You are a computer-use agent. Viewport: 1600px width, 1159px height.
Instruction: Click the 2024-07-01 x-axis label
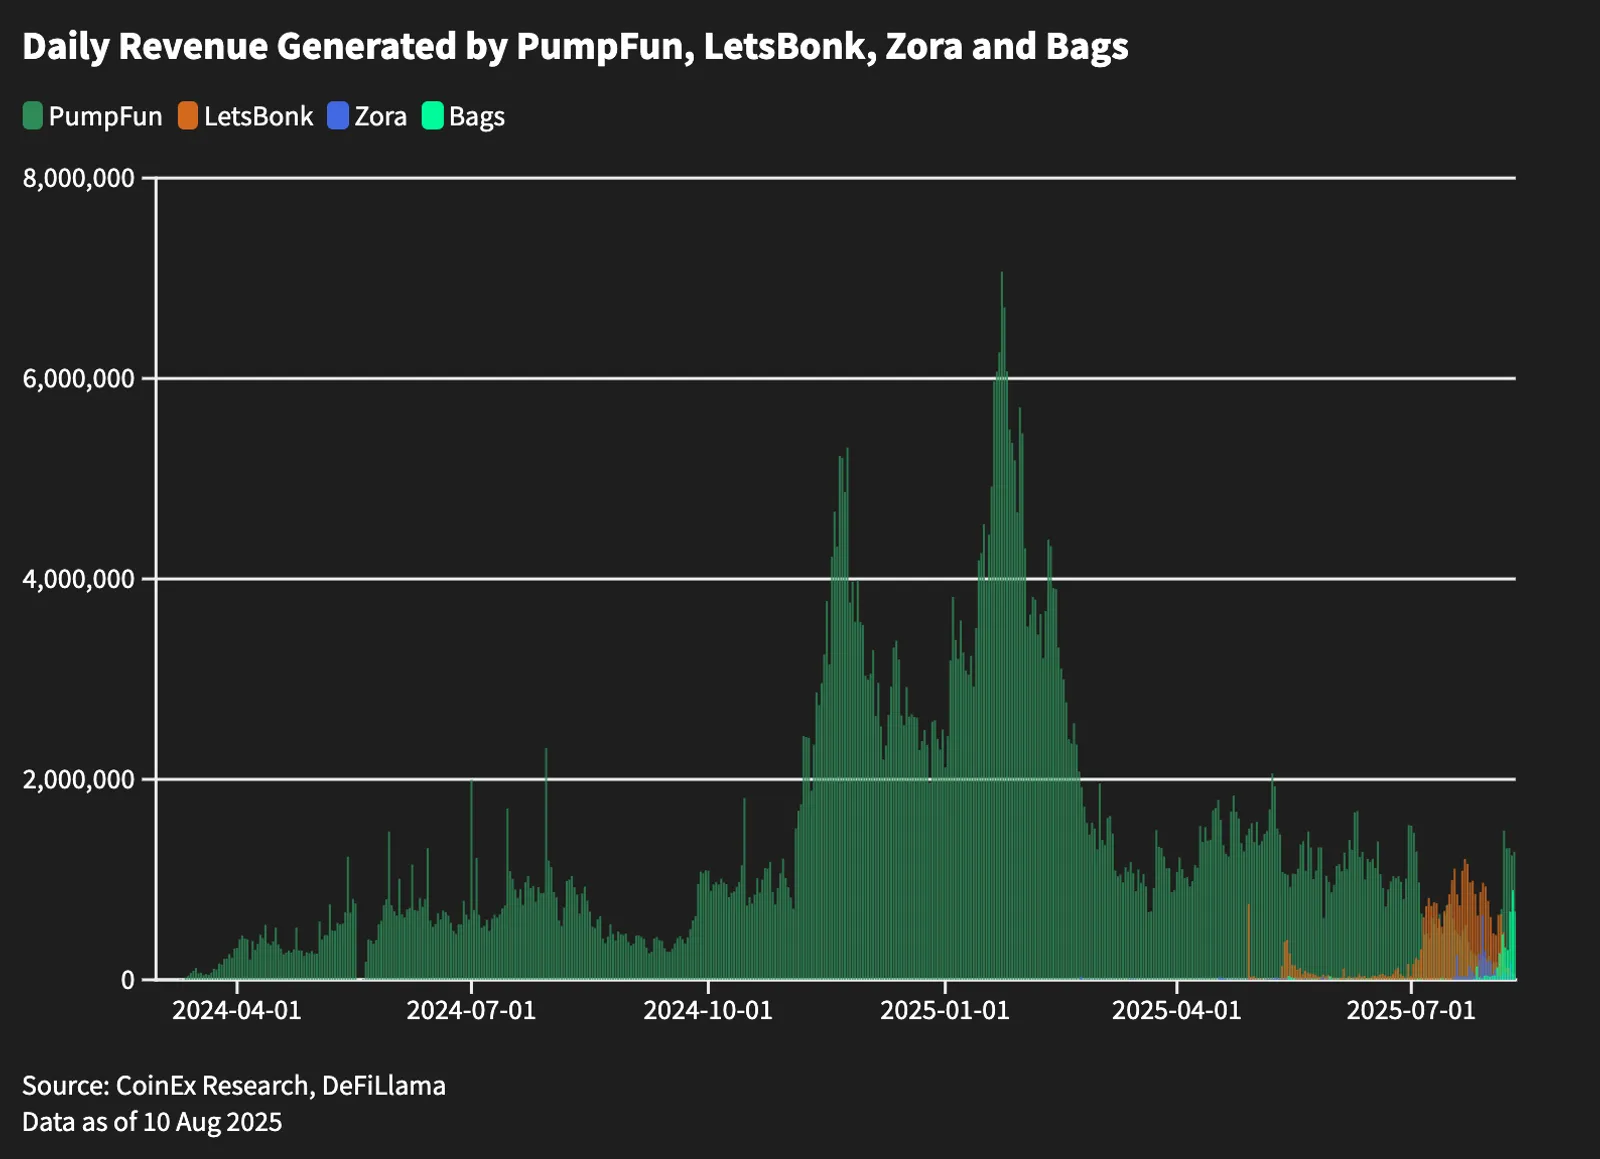471,1010
